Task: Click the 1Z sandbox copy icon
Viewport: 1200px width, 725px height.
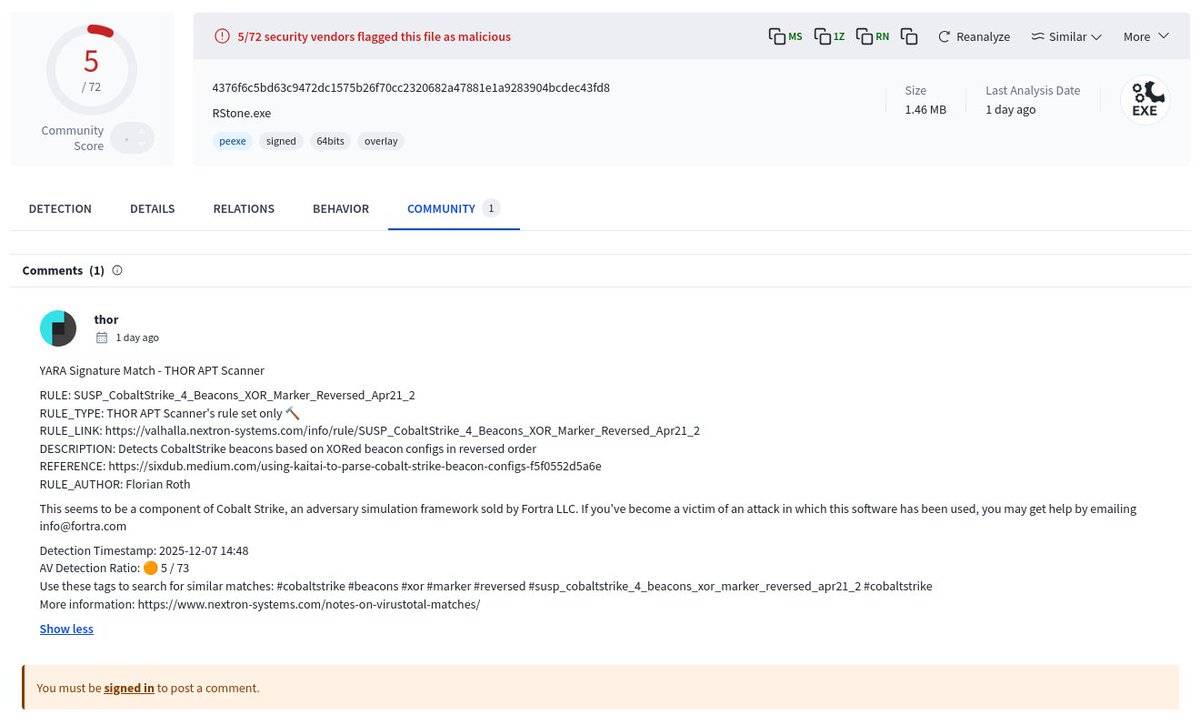Action: pyautogui.click(x=823, y=35)
